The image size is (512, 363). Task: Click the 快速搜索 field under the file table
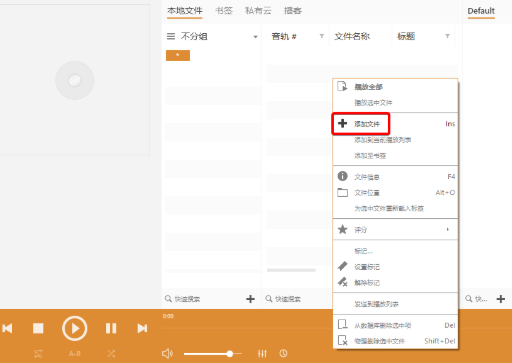(298, 299)
